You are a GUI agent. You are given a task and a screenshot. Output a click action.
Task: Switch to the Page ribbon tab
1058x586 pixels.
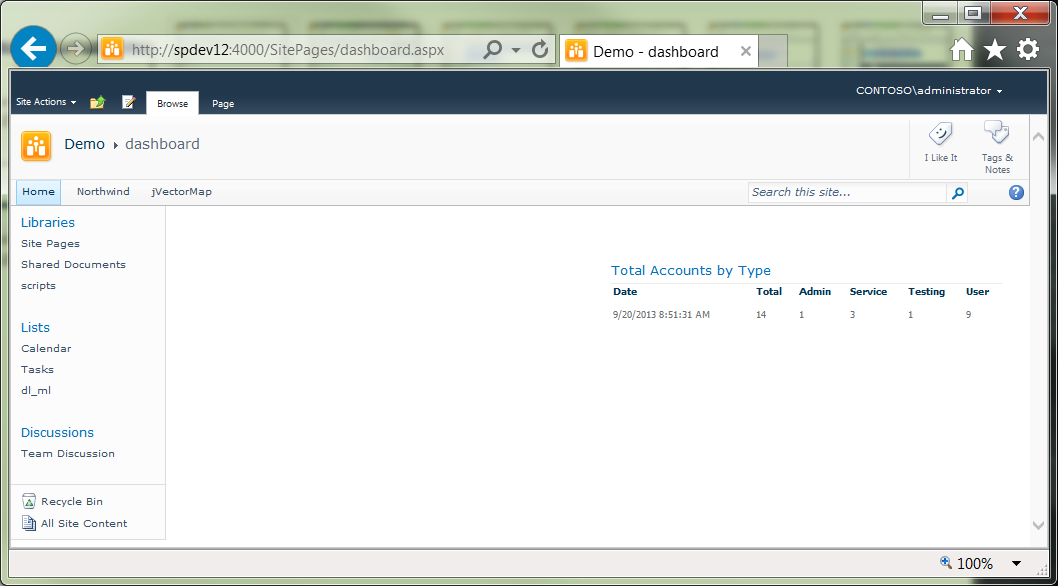pos(223,104)
